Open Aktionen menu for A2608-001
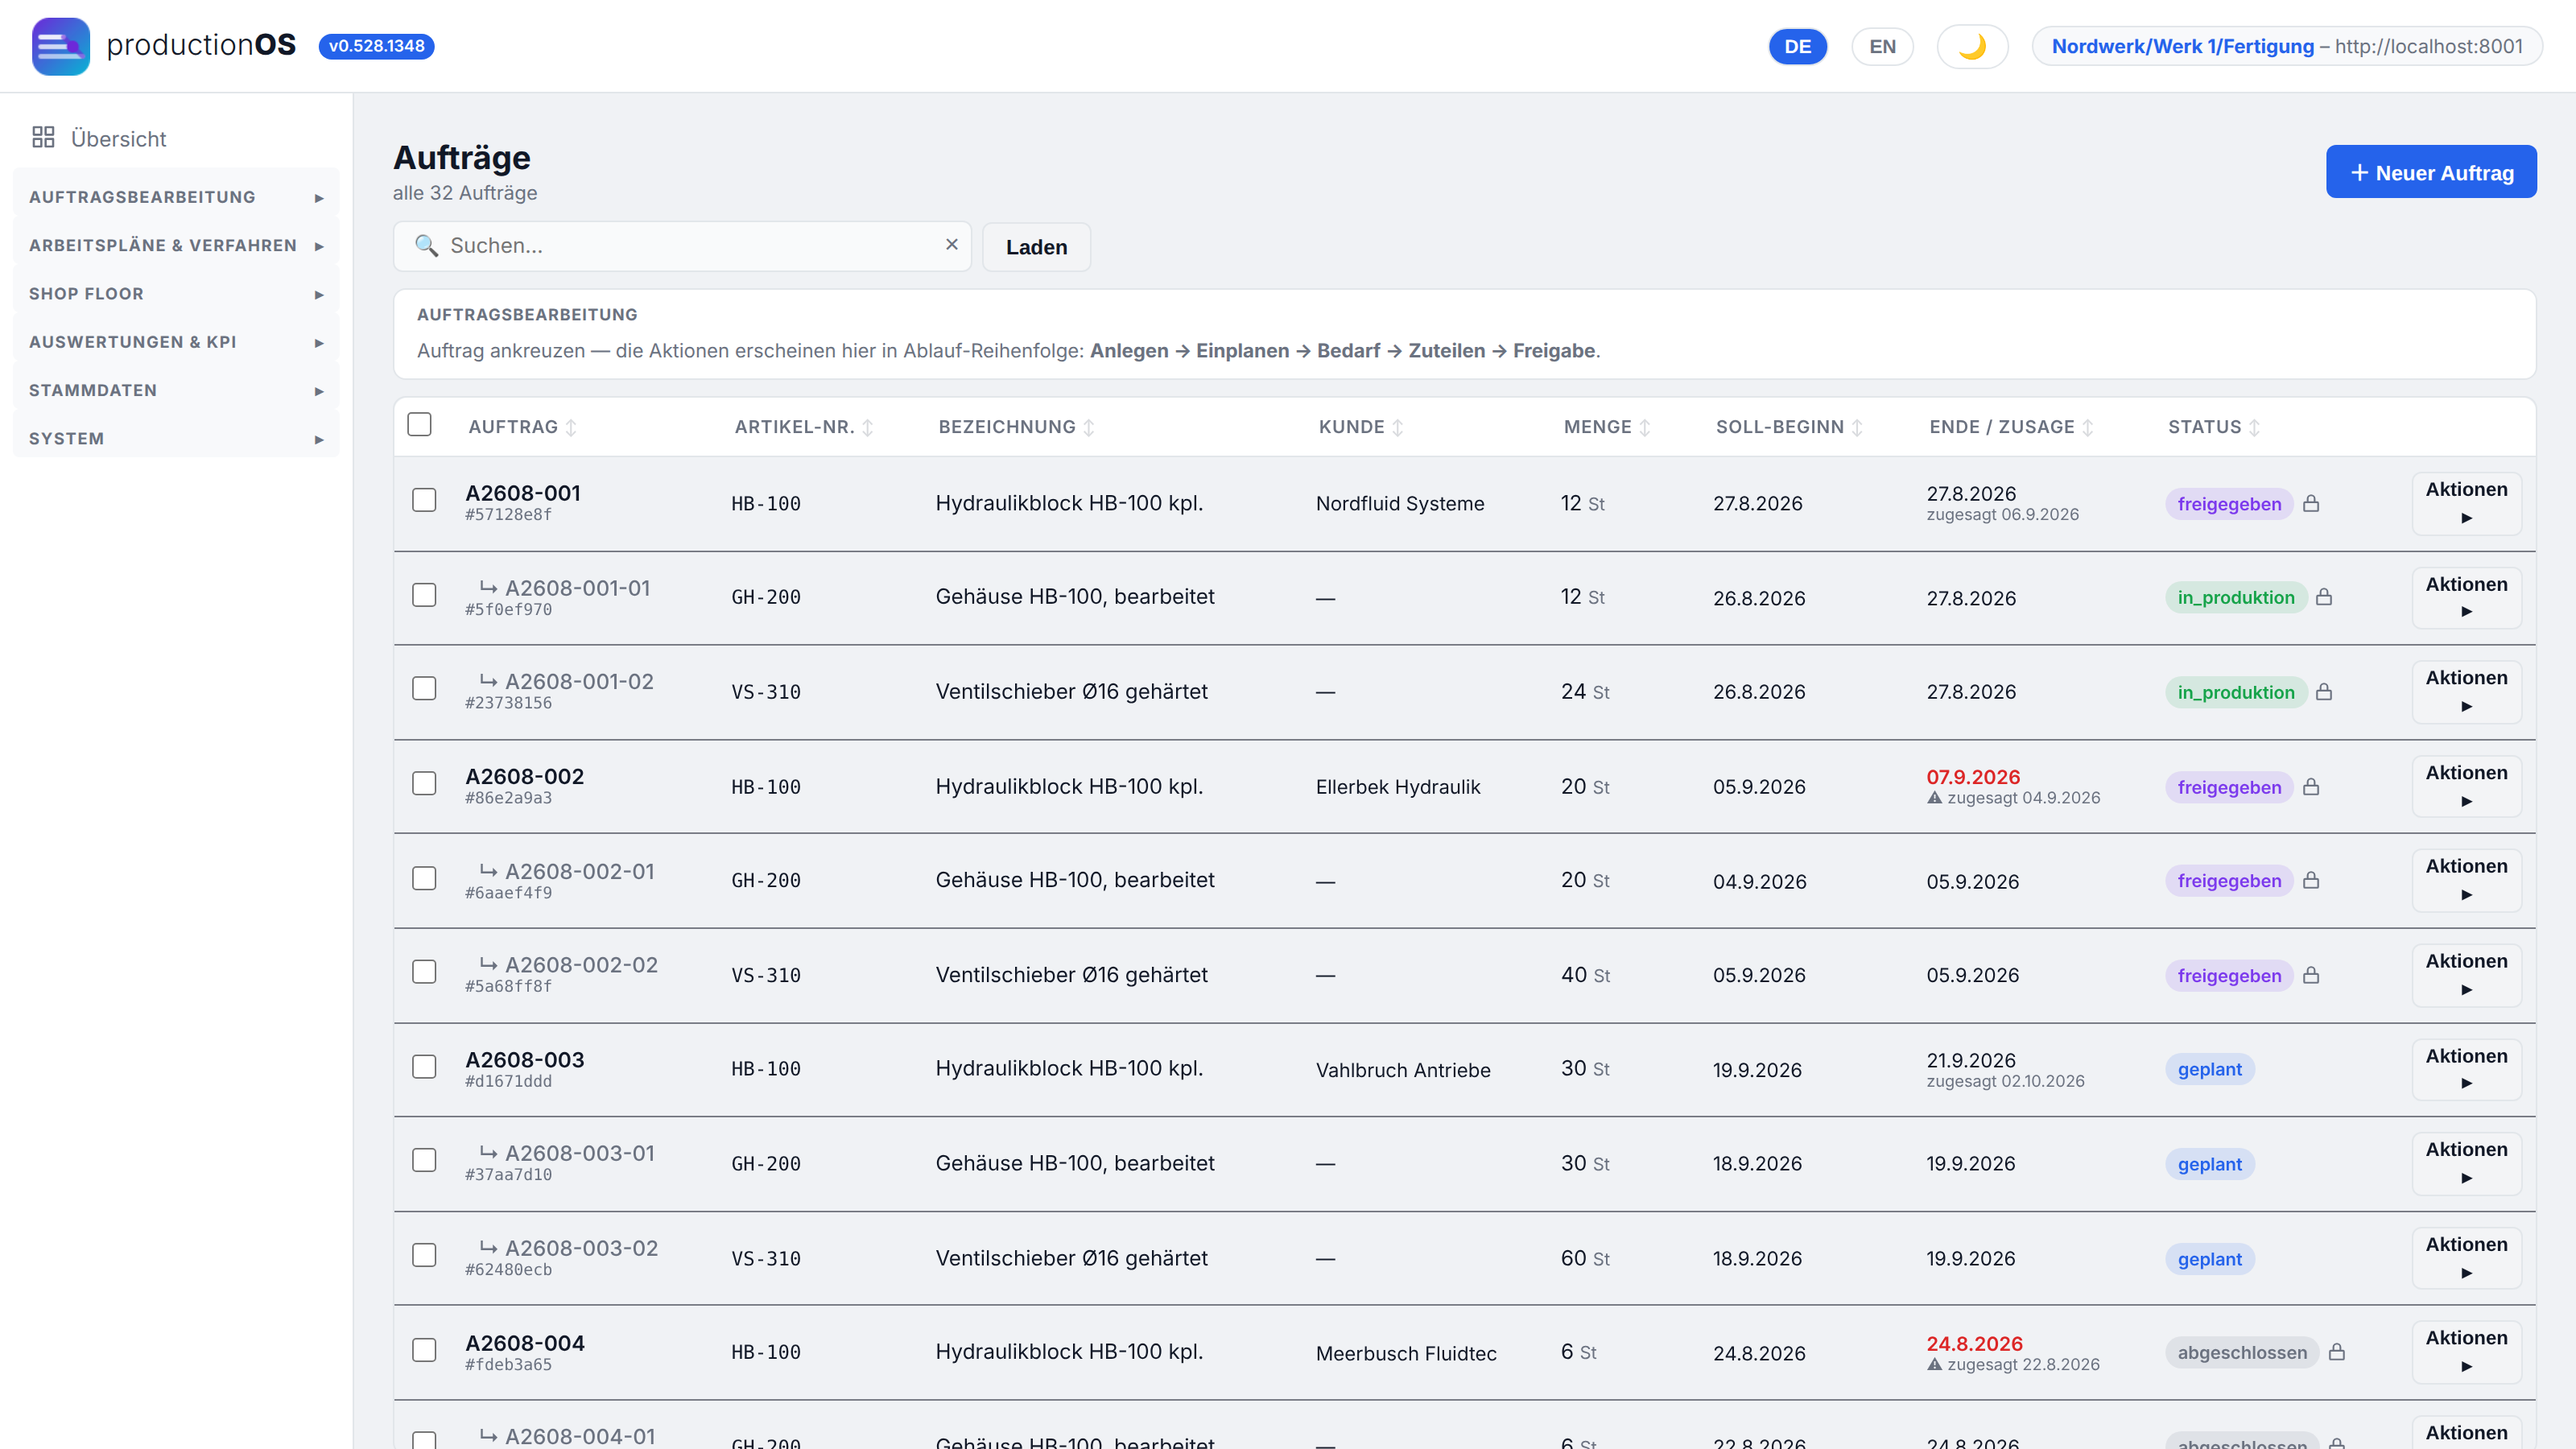The image size is (2576, 1449). [x=2466, y=503]
